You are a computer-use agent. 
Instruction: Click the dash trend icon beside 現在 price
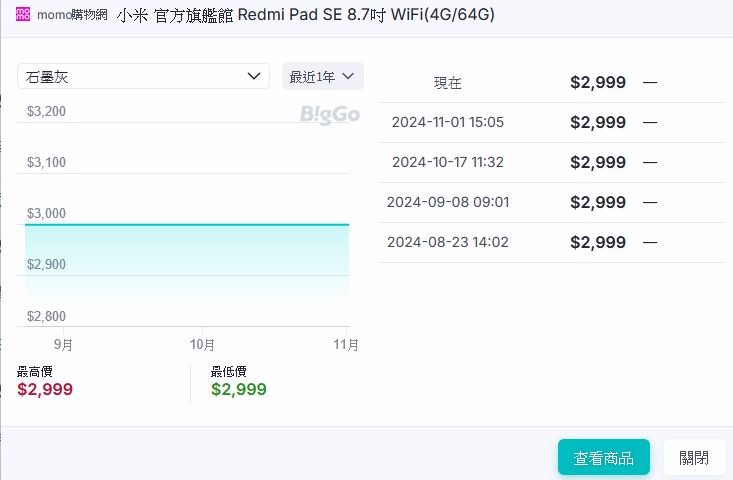(650, 83)
